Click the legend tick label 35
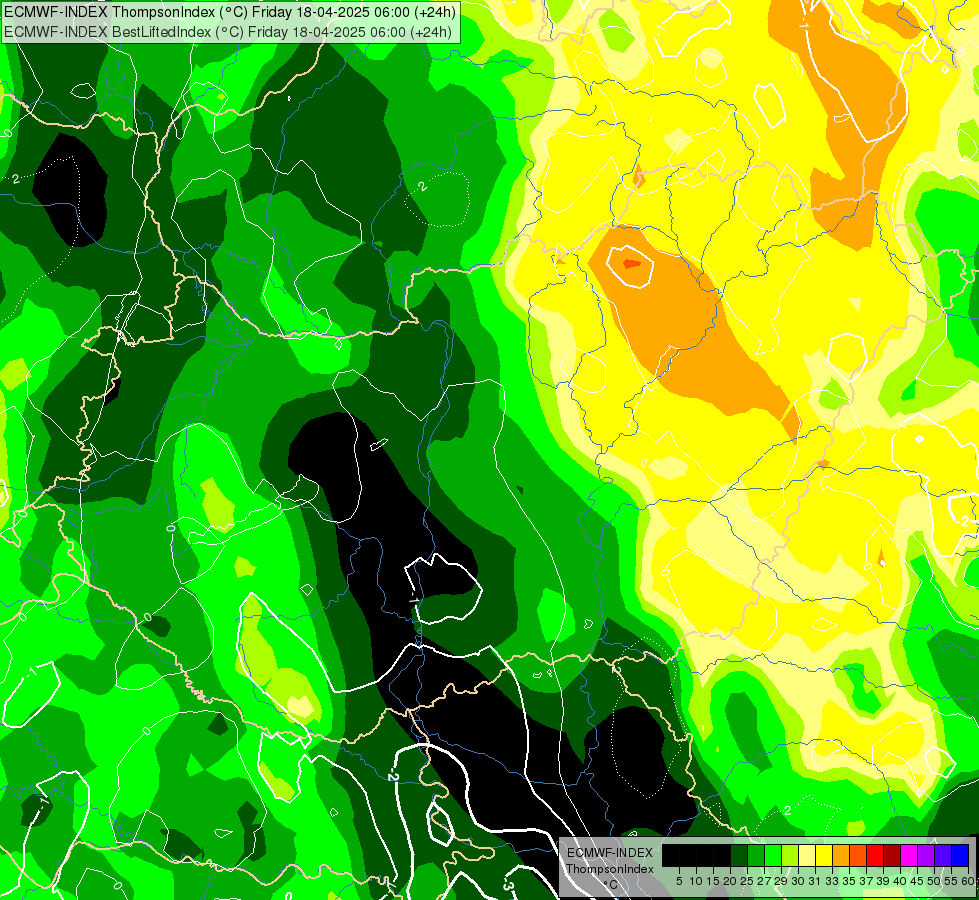Viewport: 979px width, 900px height. (849, 881)
